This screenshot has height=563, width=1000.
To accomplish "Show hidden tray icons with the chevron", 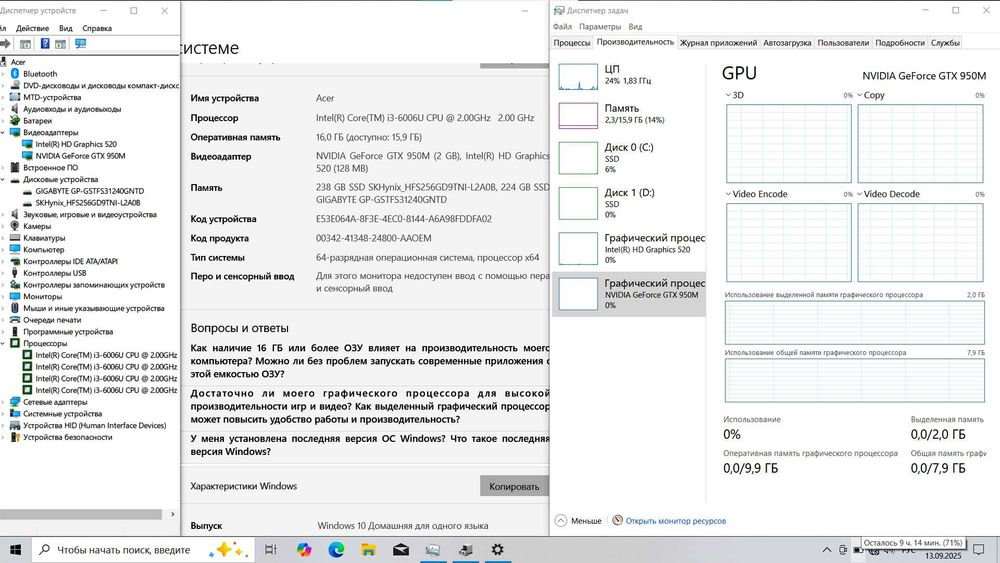I will coord(827,550).
